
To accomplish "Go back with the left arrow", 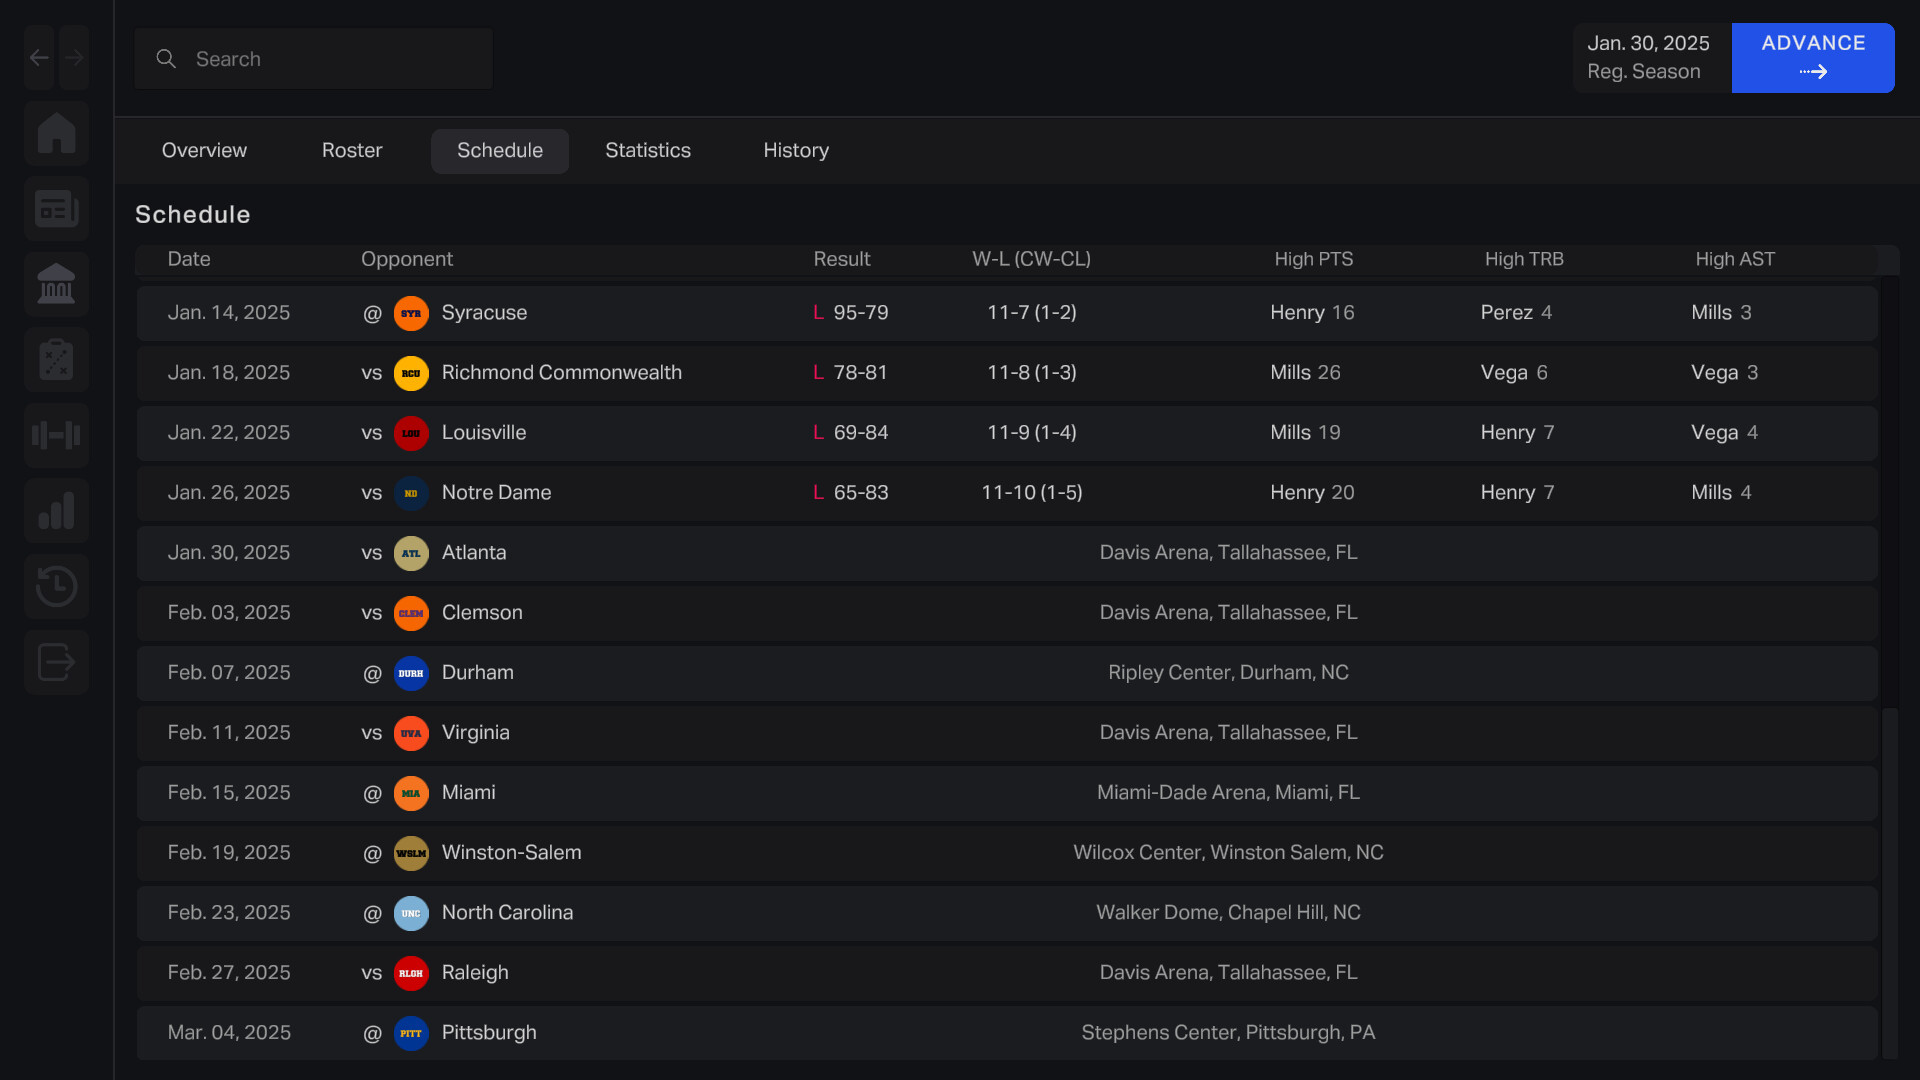I will pyautogui.click(x=39, y=58).
